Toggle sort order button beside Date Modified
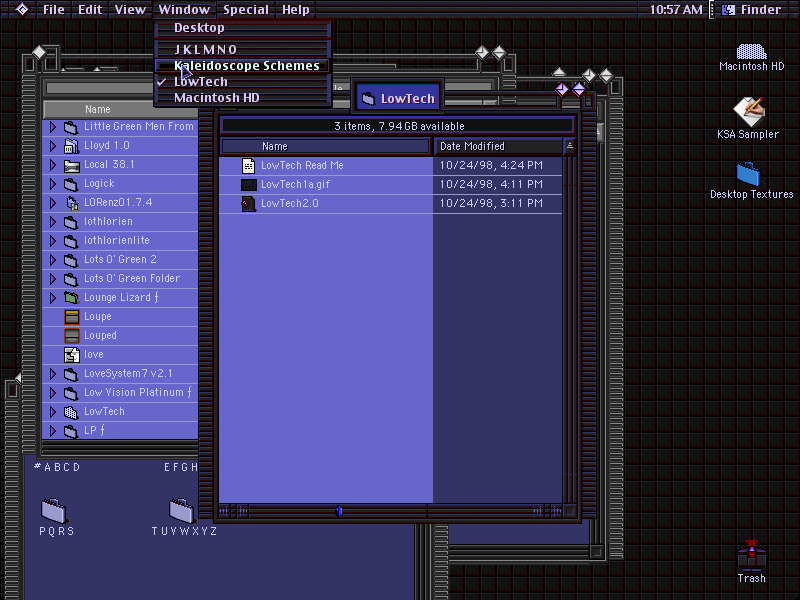 [x=570, y=146]
